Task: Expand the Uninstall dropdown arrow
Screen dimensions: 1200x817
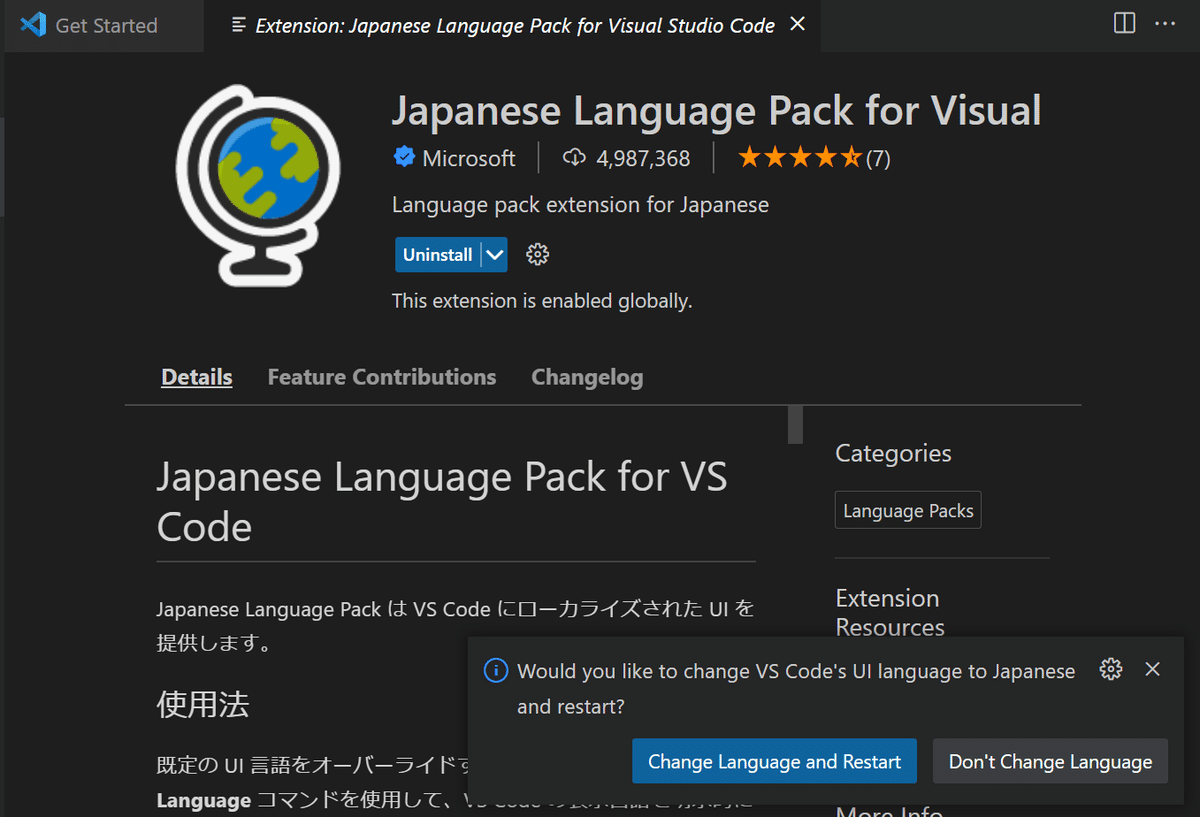Action: (x=494, y=255)
